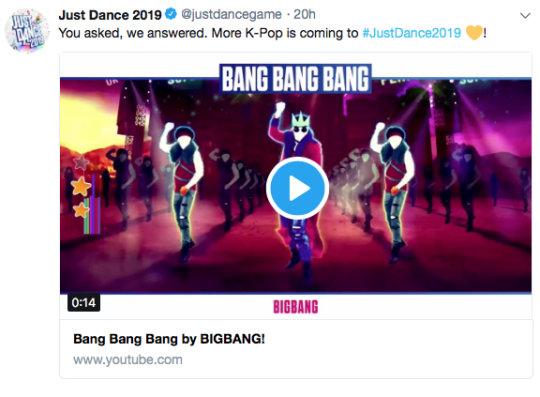
Task: Open the Just Dance 2019 profile avatar
Action: pyautogui.click(x=27, y=31)
